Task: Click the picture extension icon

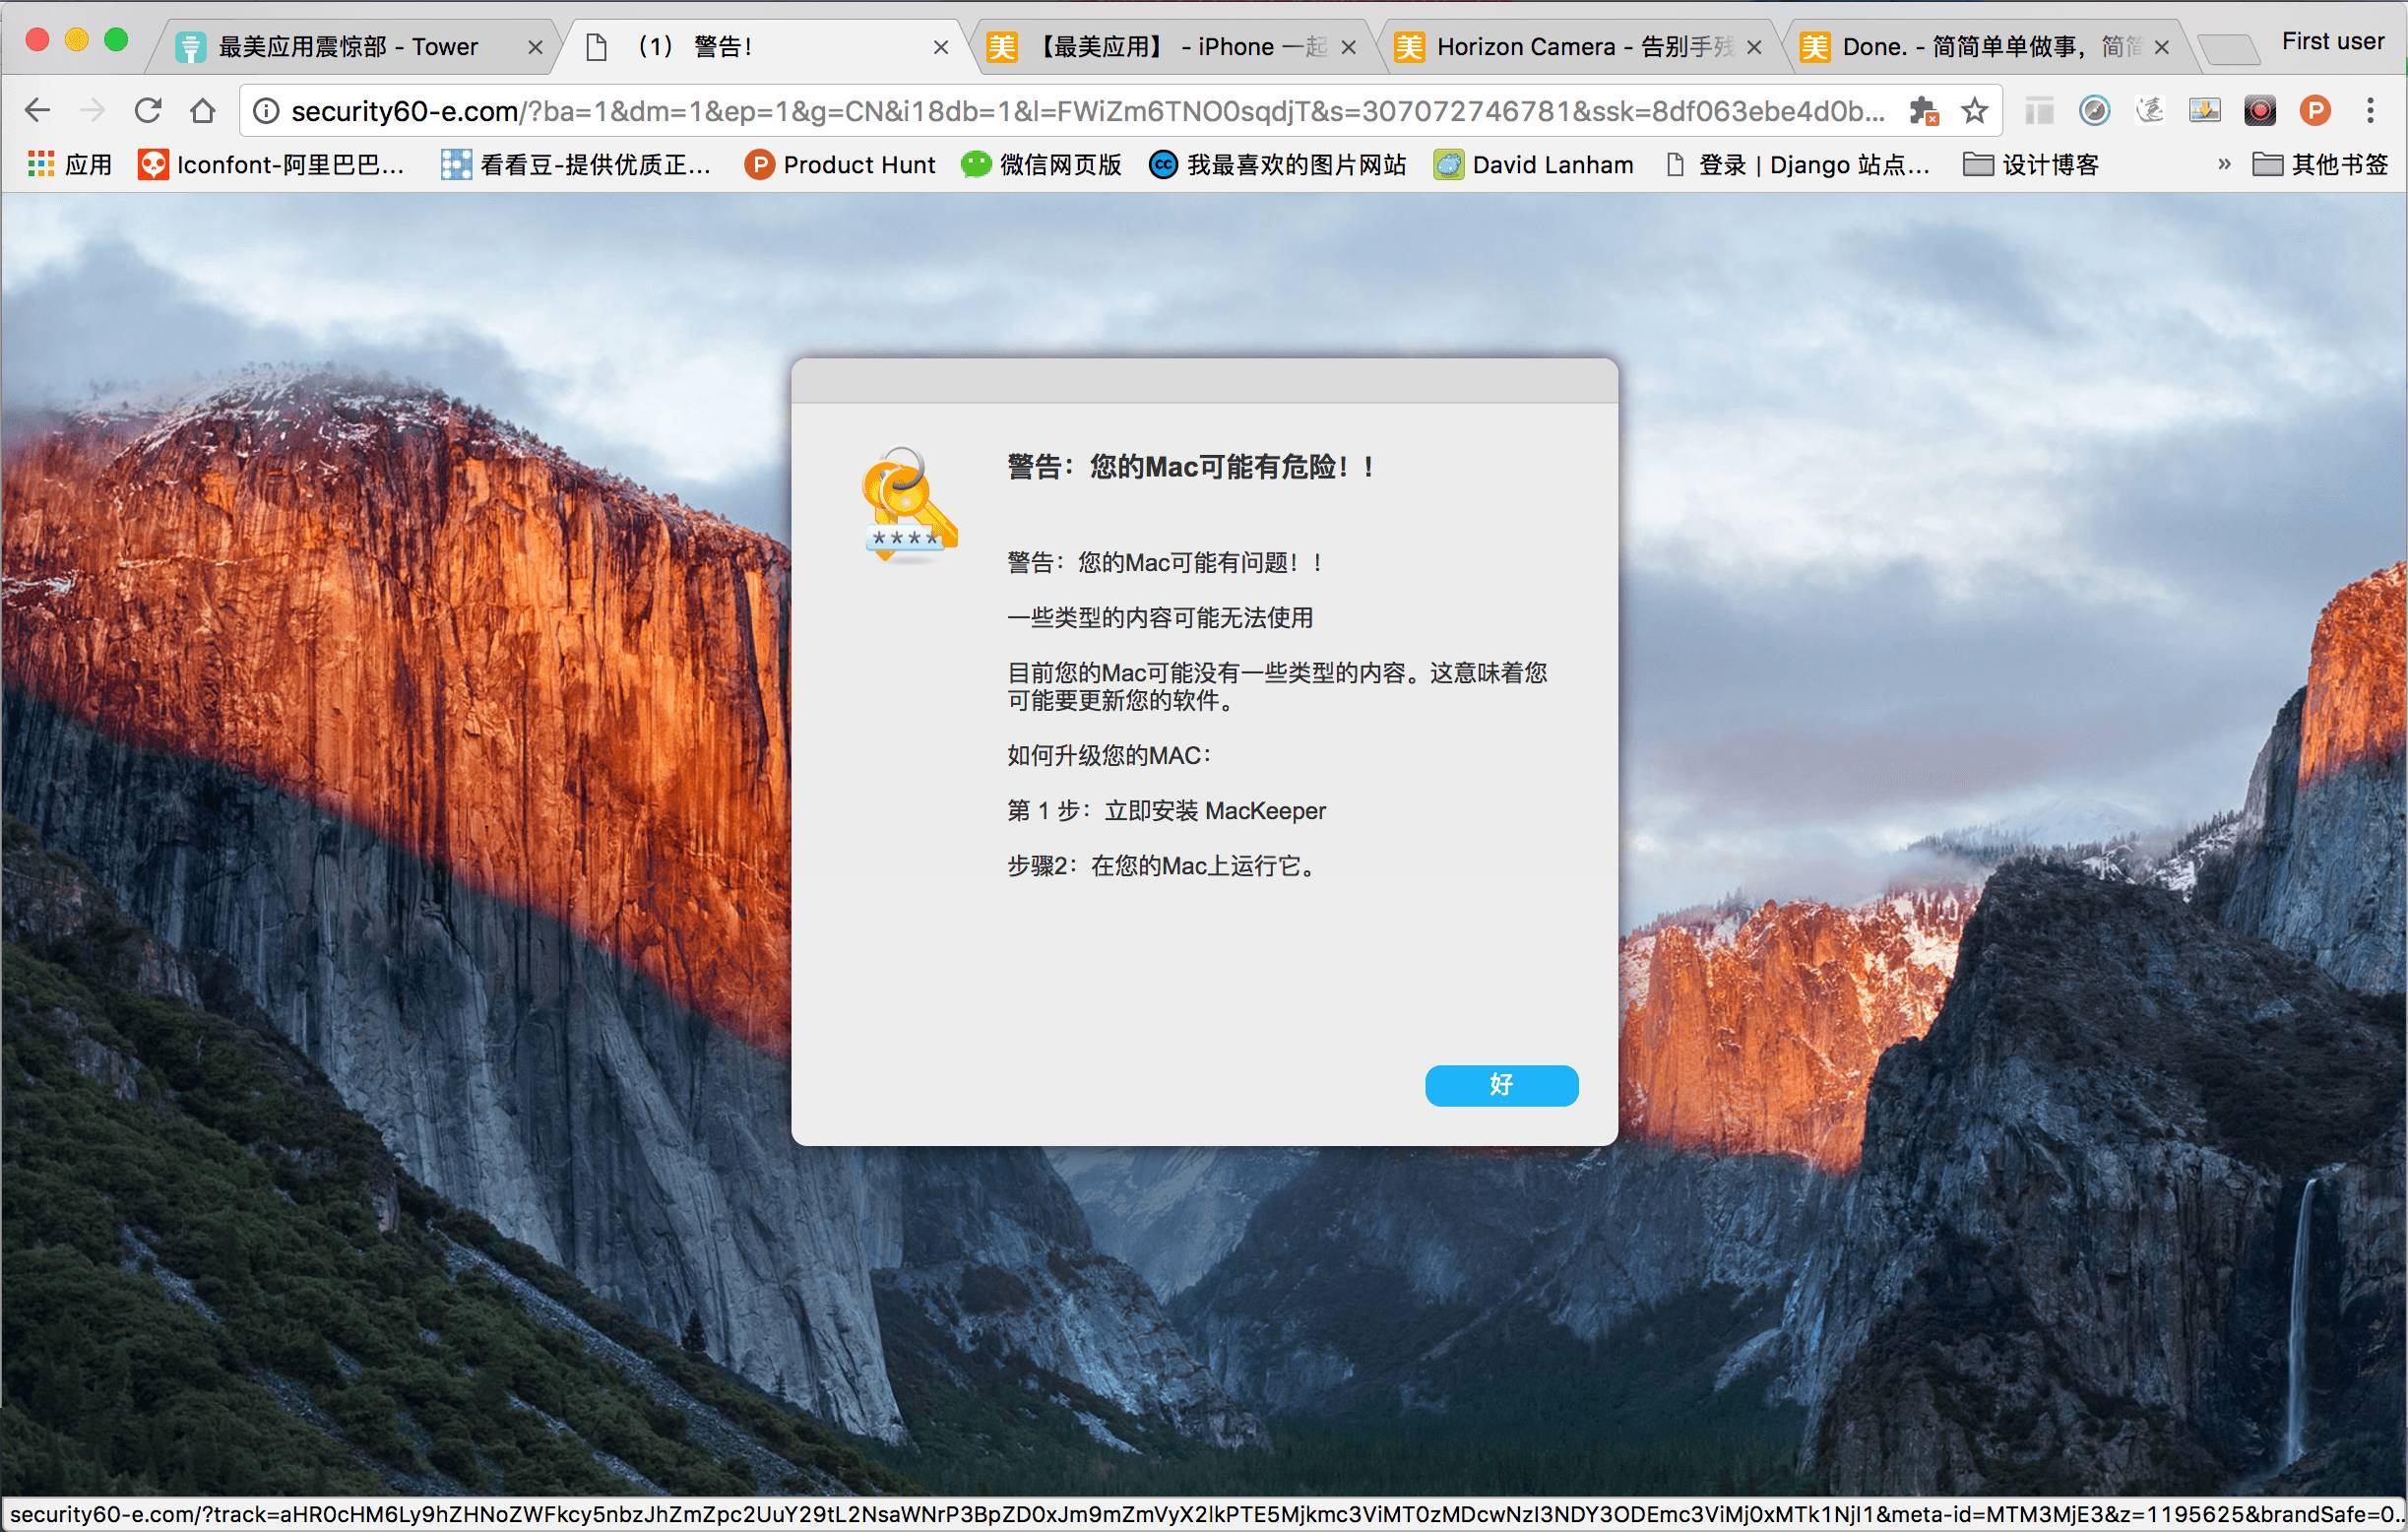Action: click(2205, 110)
